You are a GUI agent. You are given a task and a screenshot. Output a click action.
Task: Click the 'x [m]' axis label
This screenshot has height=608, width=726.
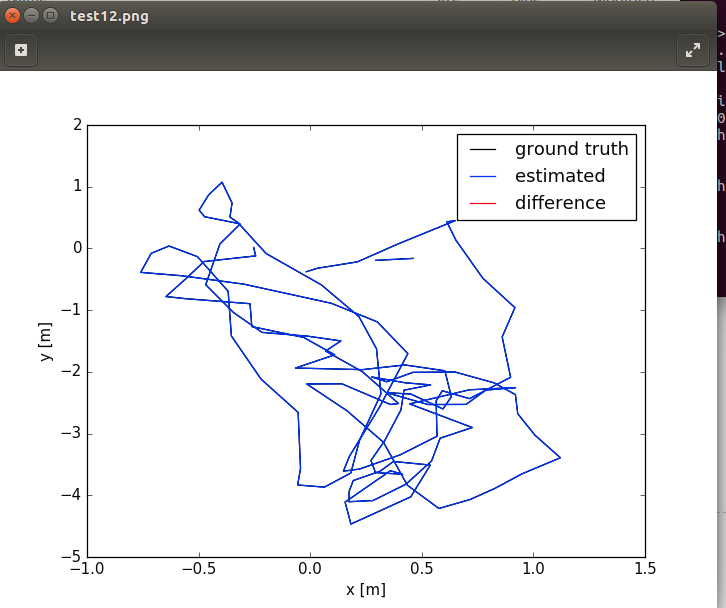click(365, 590)
